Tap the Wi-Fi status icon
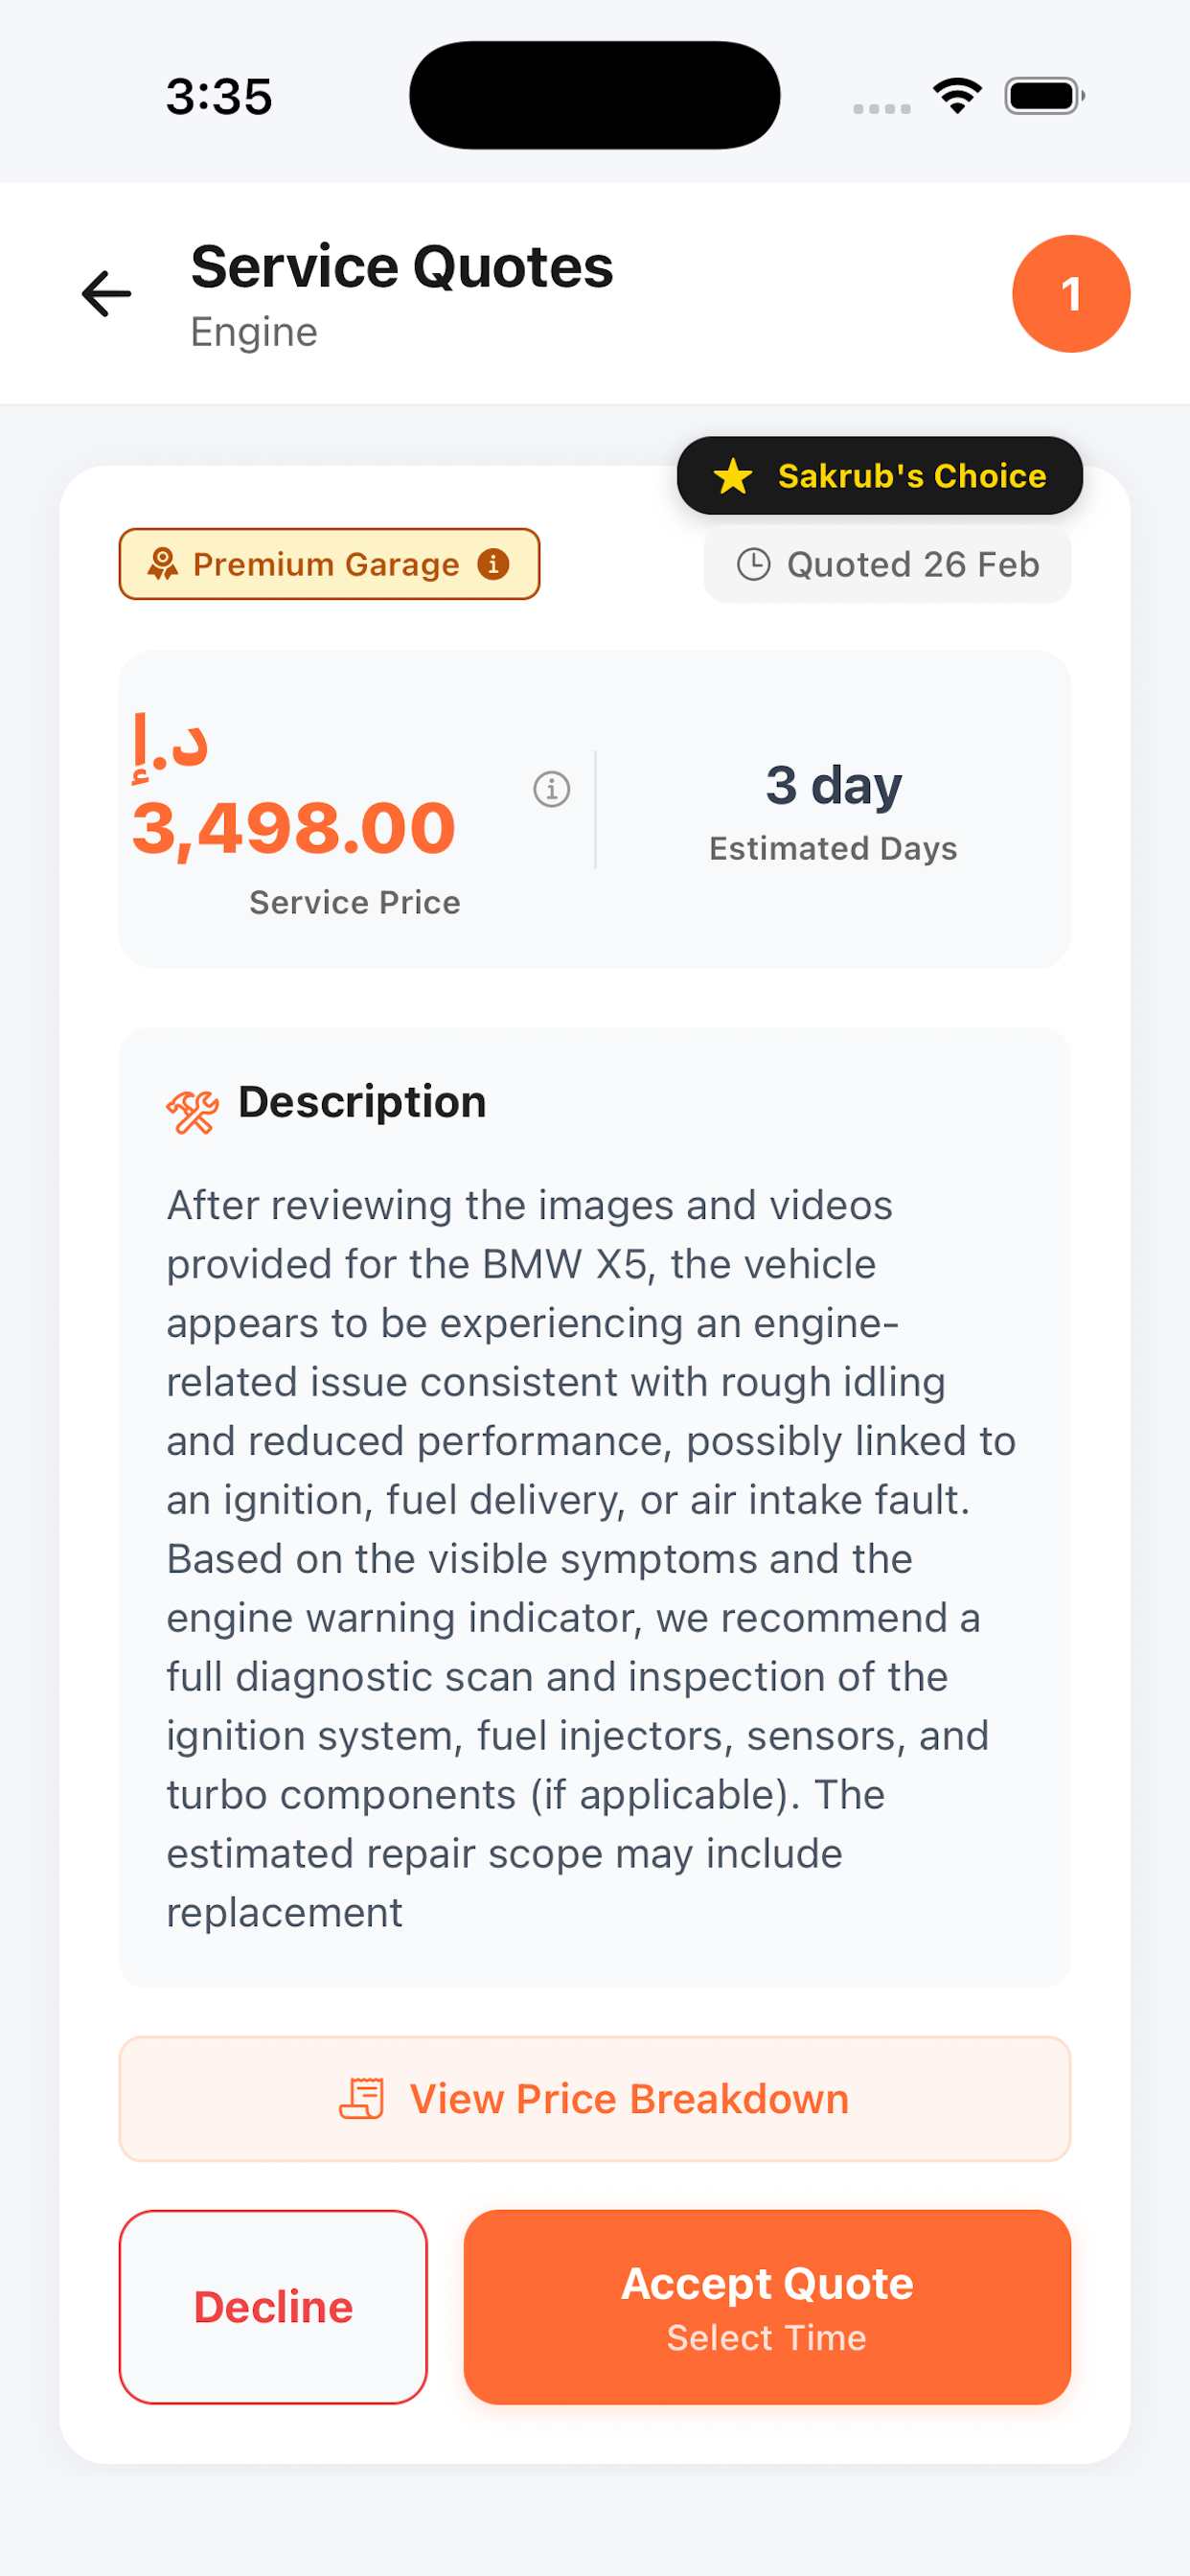The image size is (1190, 2576). click(957, 96)
